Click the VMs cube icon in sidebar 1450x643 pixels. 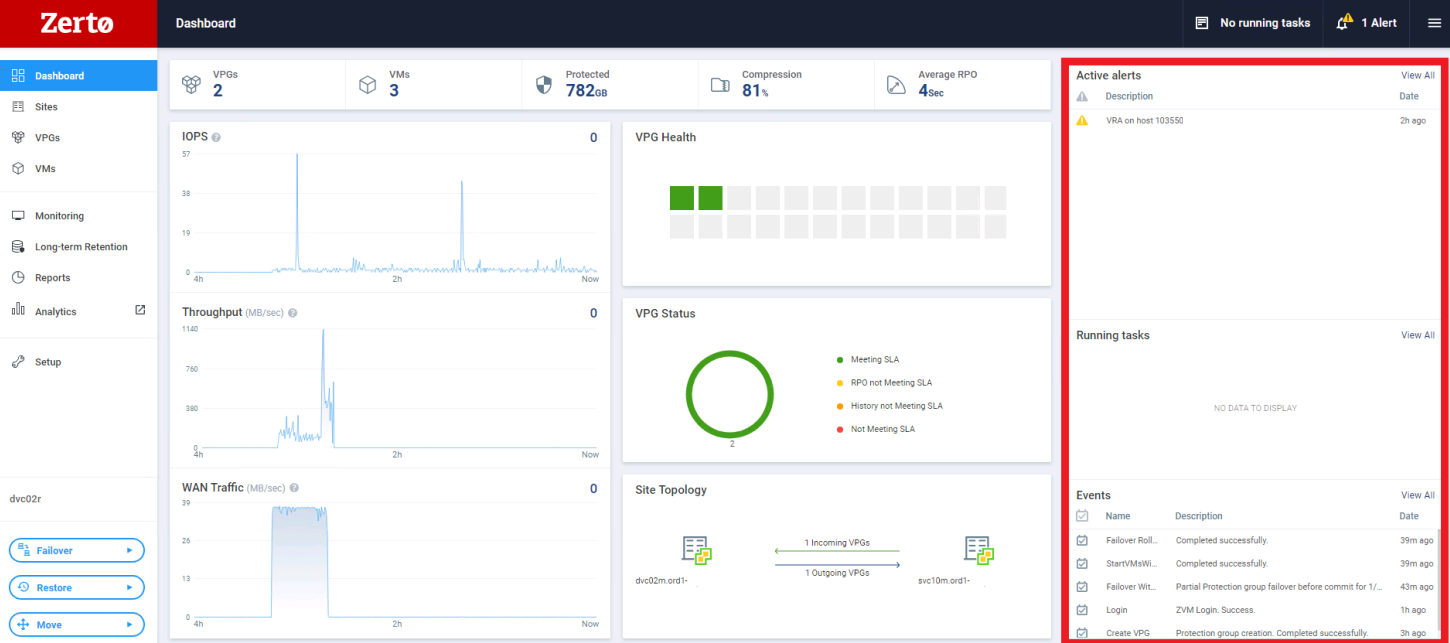[x=18, y=168]
